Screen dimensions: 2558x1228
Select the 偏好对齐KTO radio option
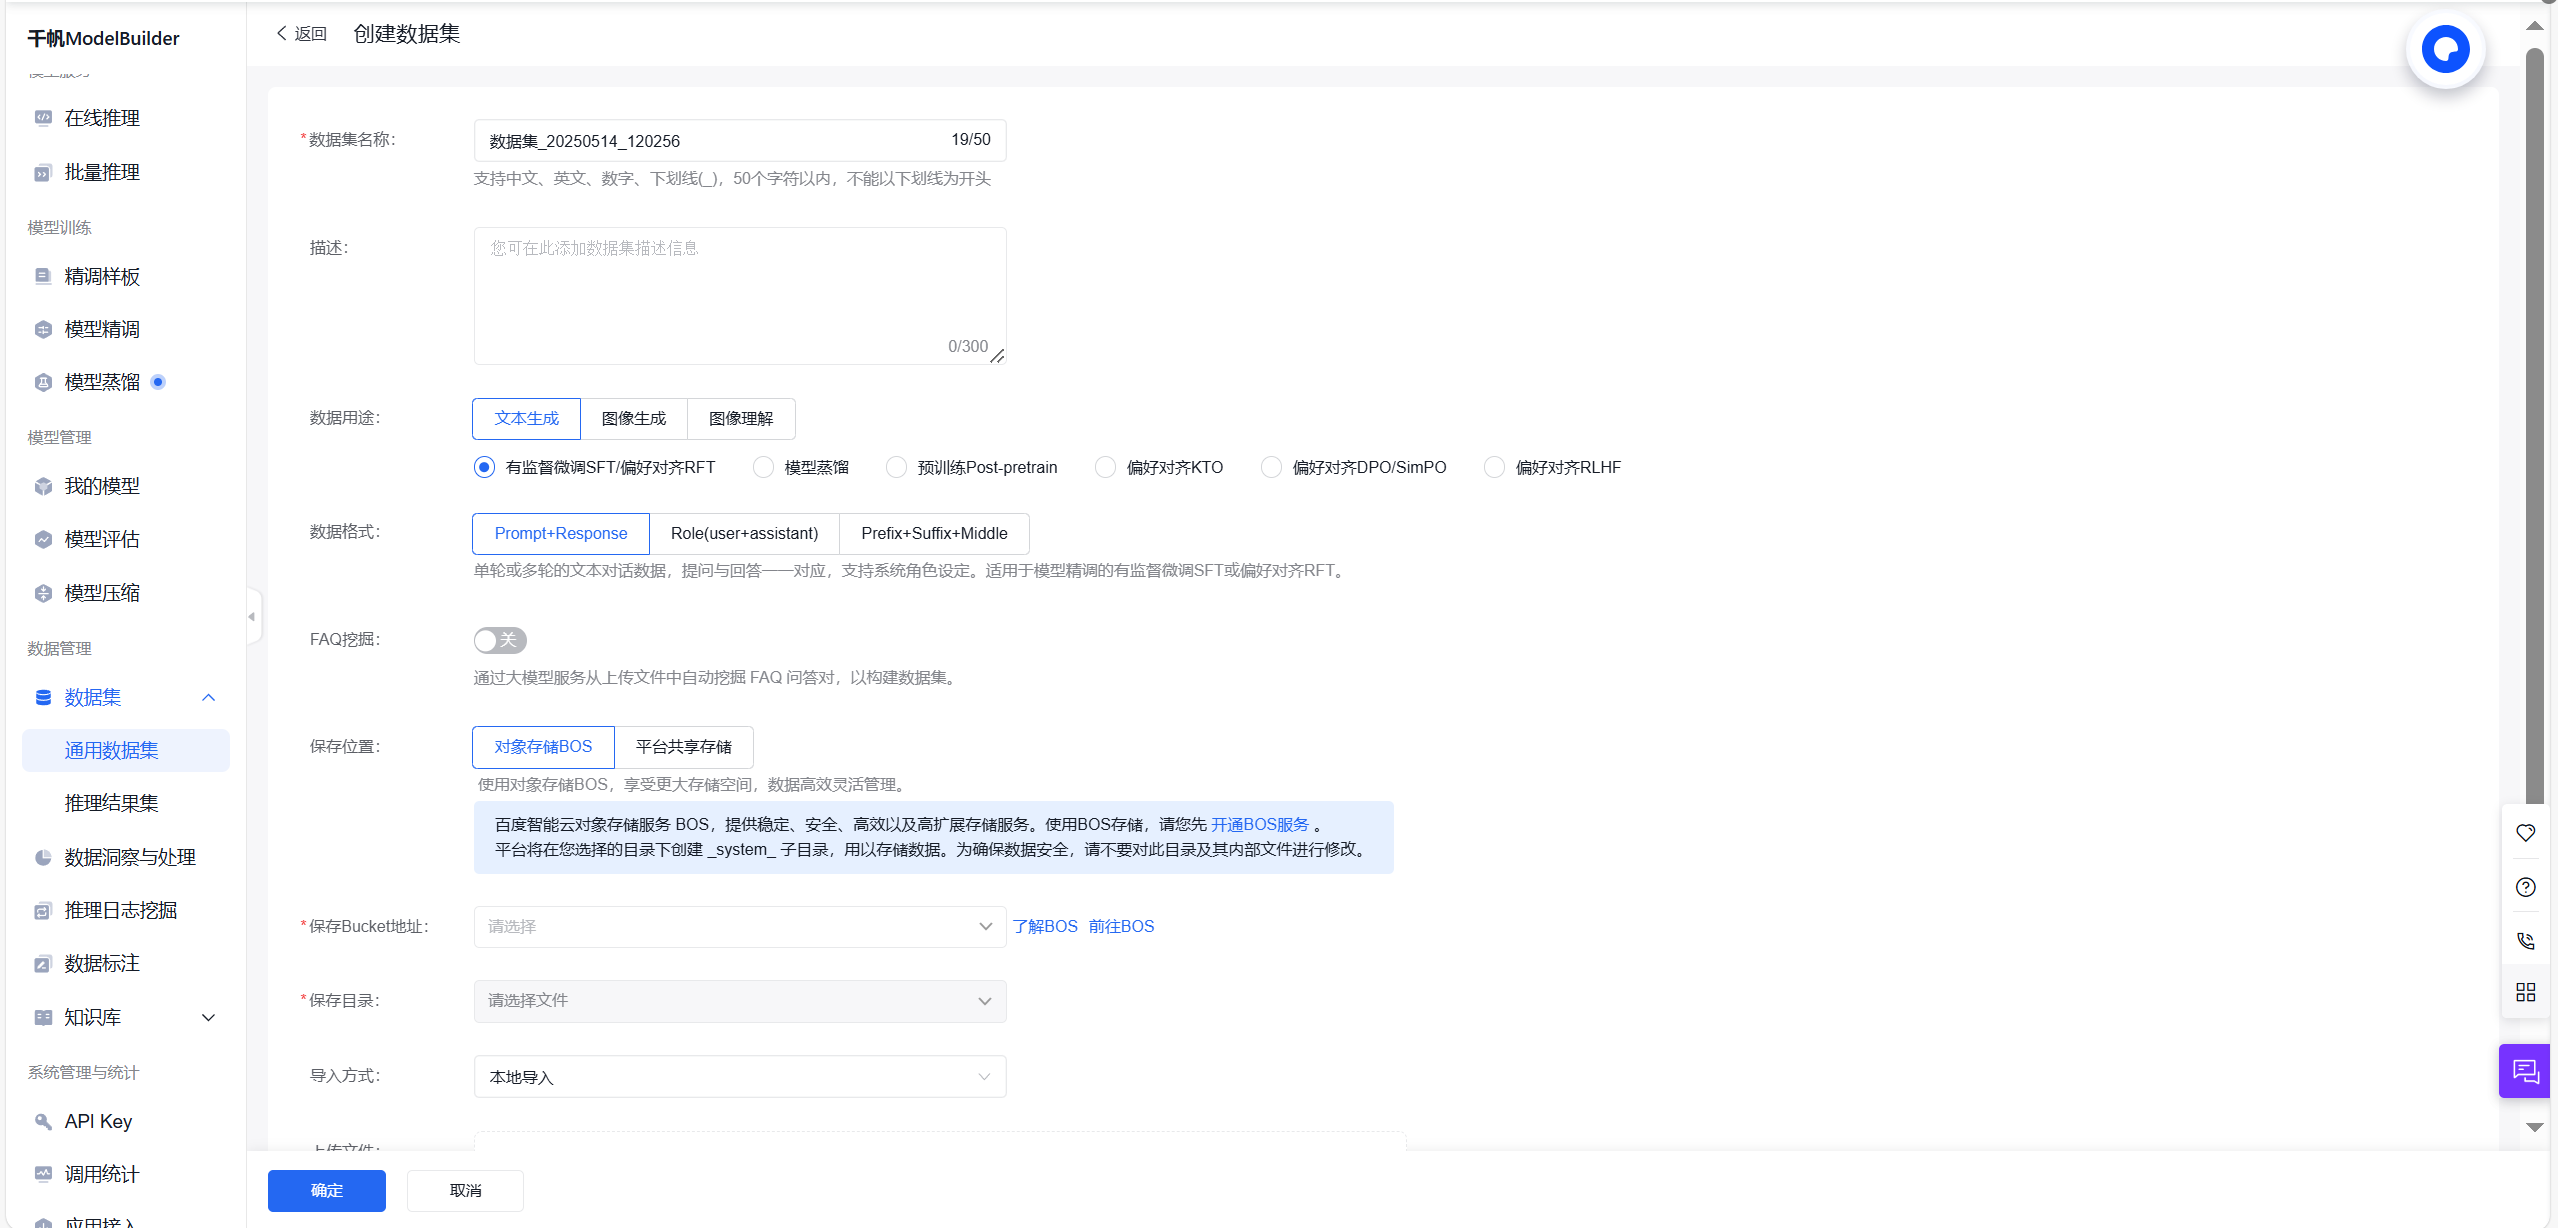[1105, 467]
